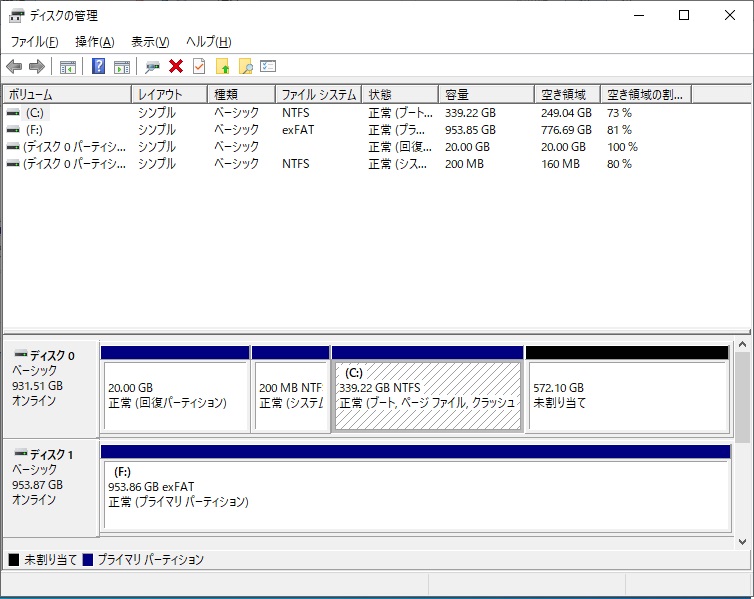Click the 953.85 GB capacity cell

point(470,130)
